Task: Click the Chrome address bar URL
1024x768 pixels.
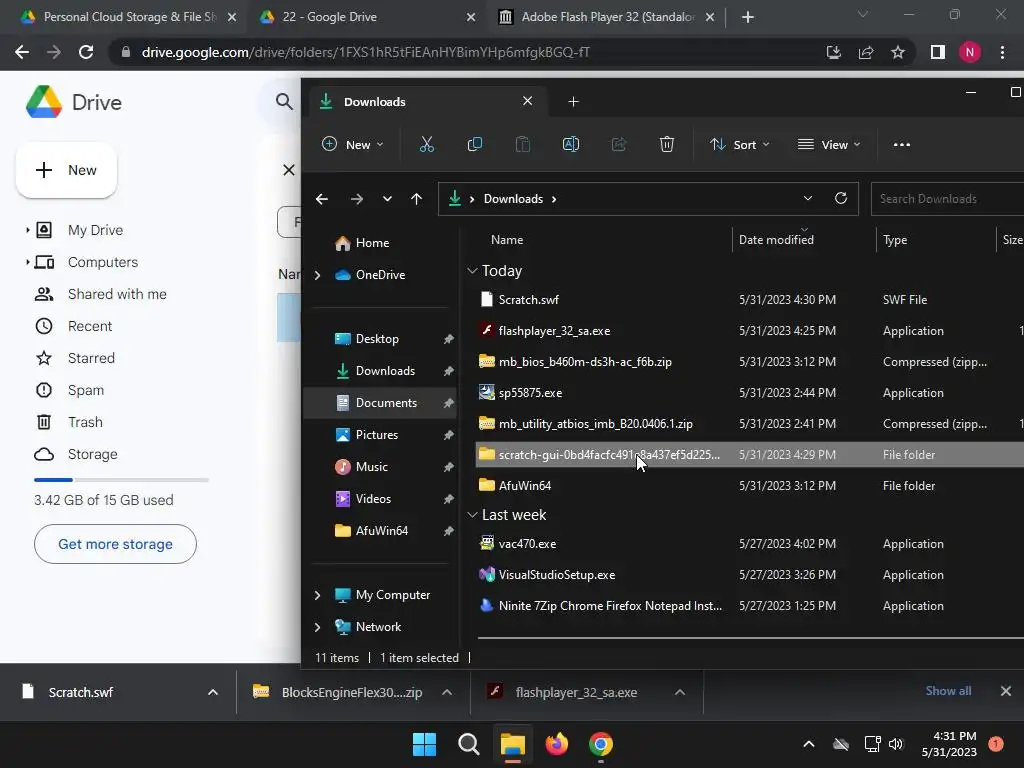Action: [366, 52]
